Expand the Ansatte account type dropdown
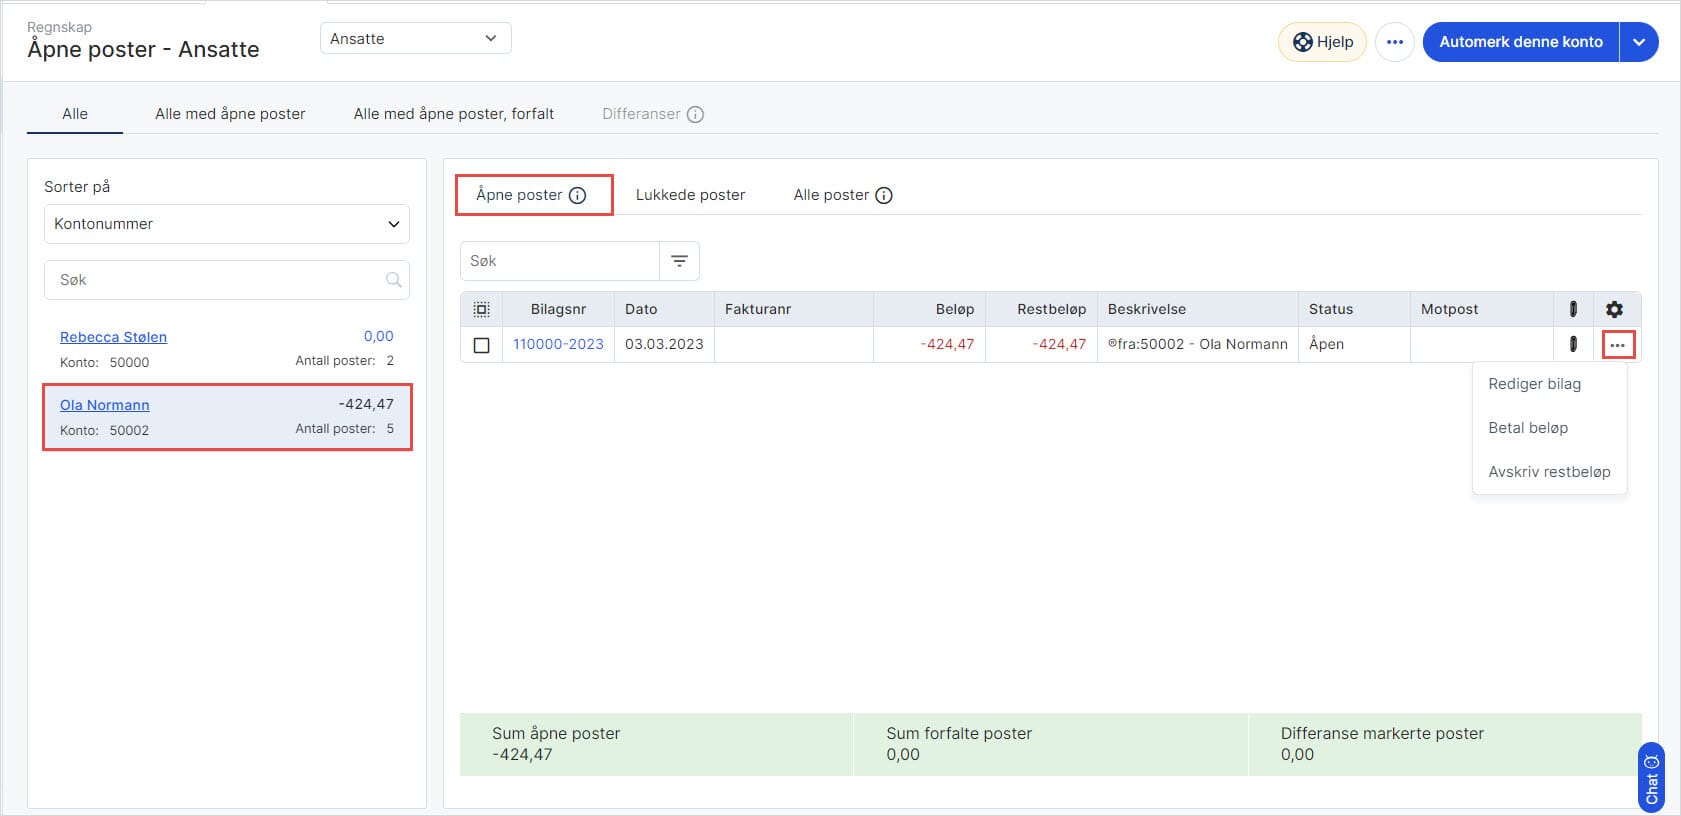 [x=415, y=39]
